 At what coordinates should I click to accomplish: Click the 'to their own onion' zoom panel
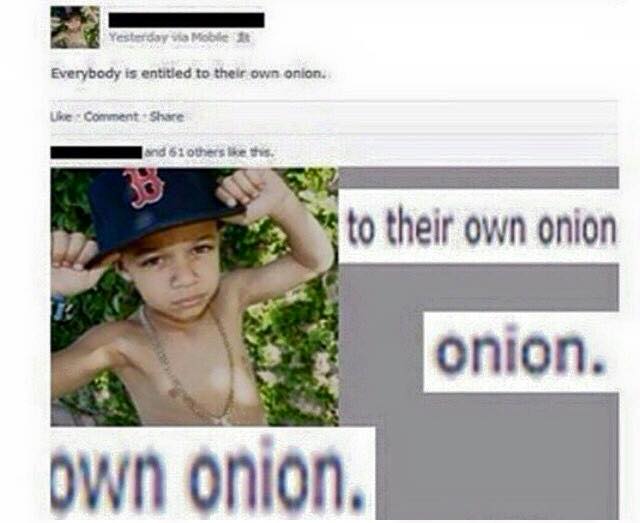(x=480, y=227)
